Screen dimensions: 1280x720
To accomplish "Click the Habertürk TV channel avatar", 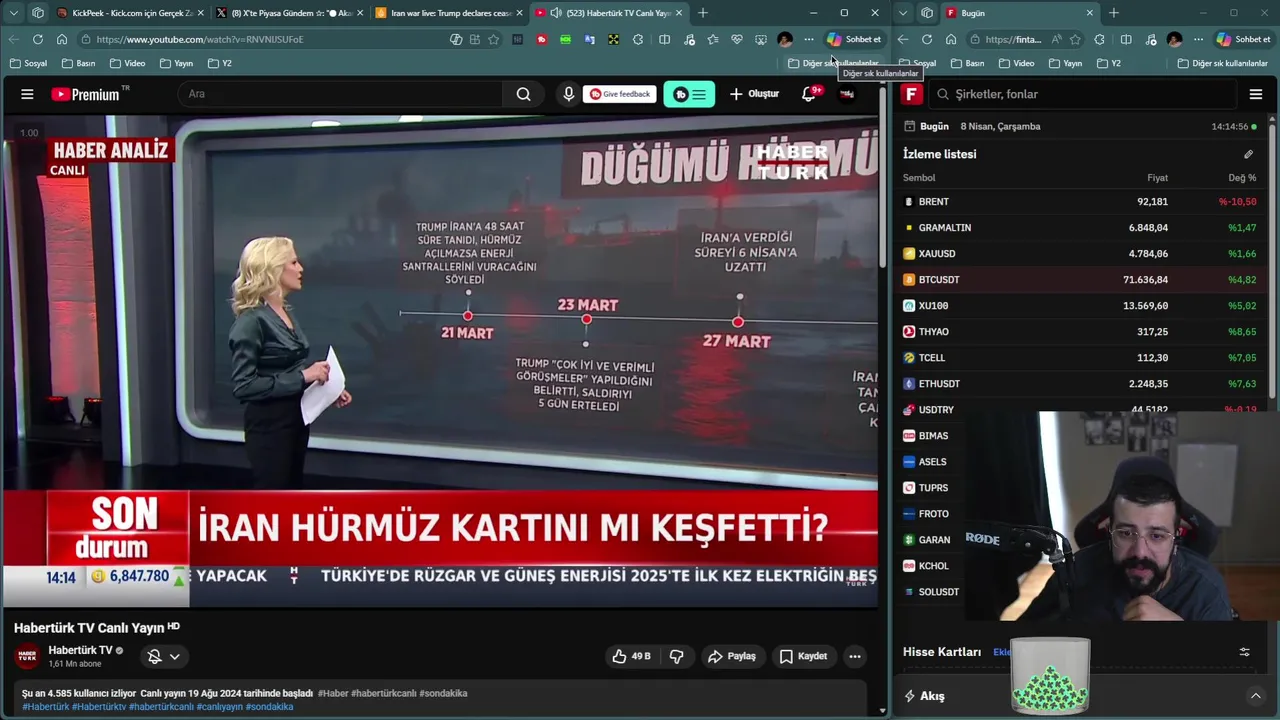I will pyautogui.click(x=27, y=656).
